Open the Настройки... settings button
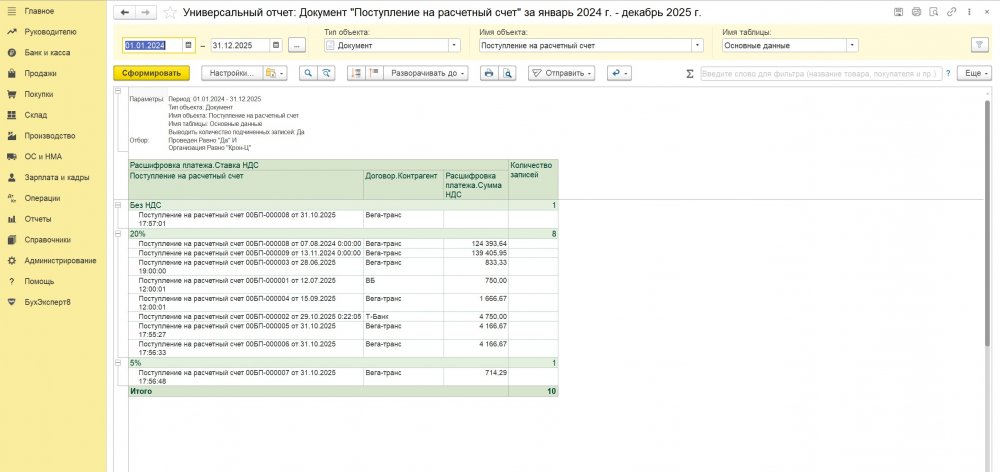The height and width of the screenshot is (472, 1000). [232, 73]
